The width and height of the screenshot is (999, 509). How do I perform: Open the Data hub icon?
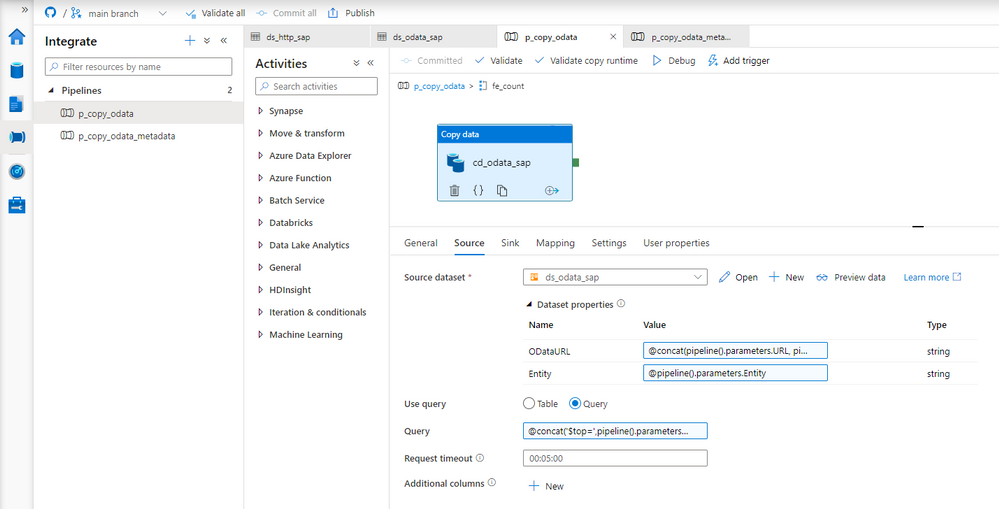[17, 70]
